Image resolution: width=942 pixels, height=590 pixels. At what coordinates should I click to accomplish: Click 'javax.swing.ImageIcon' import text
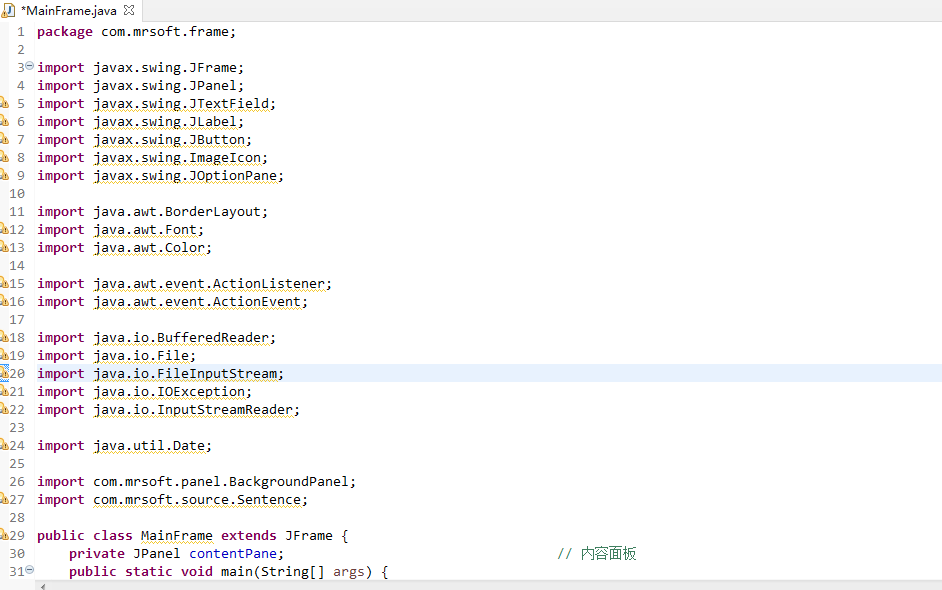[x=177, y=157]
